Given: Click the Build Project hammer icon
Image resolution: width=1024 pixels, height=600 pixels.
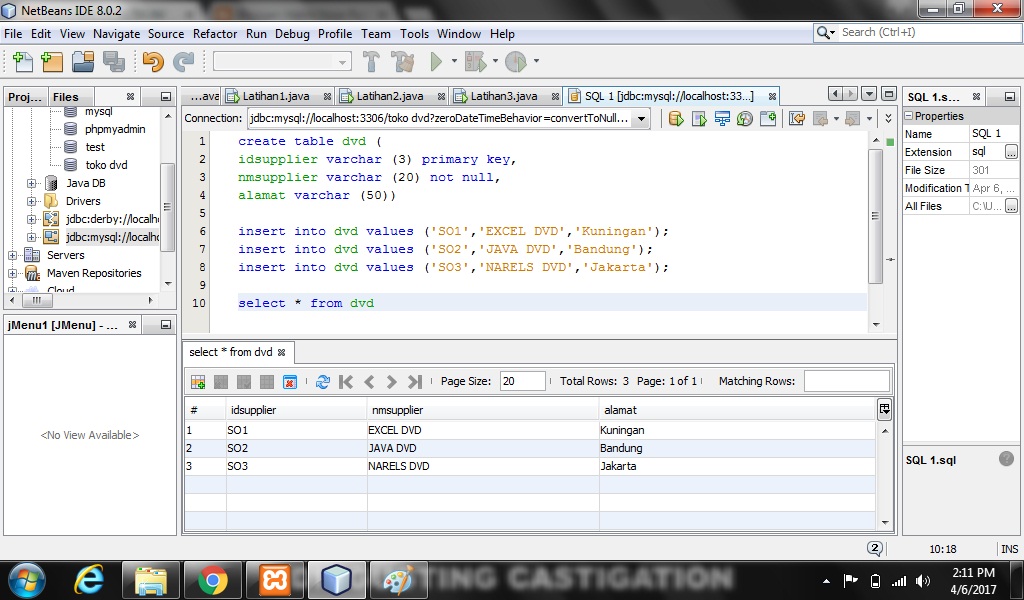Looking at the screenshot, I should pyautogui.click(x=371, y=61).
